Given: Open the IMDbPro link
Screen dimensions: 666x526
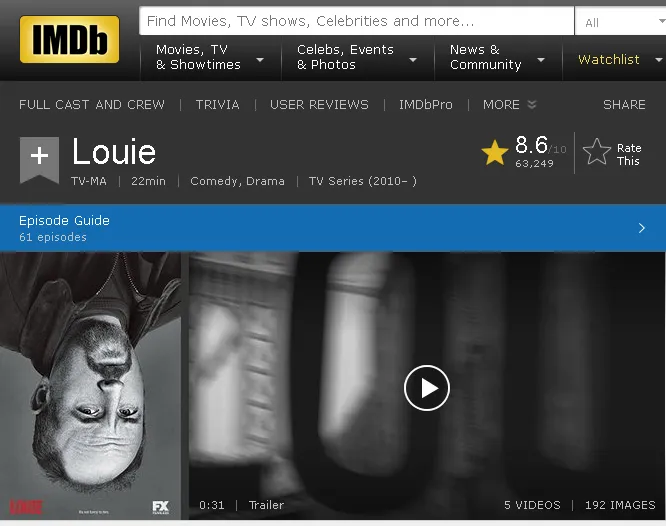Looking at the screenshot, I should pyautogui.click(x=426, y=105).
